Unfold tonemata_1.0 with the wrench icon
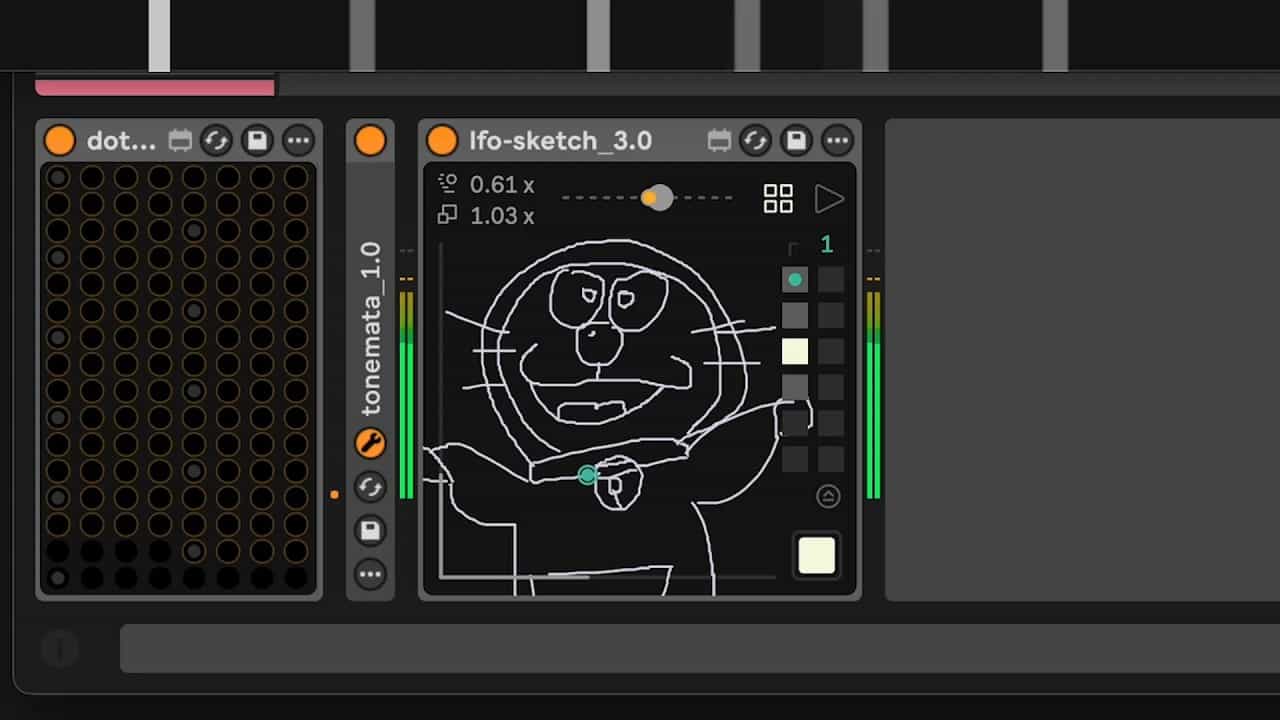Image resolution: width=1280 pixels, height=720 pixels. point(370,443)
